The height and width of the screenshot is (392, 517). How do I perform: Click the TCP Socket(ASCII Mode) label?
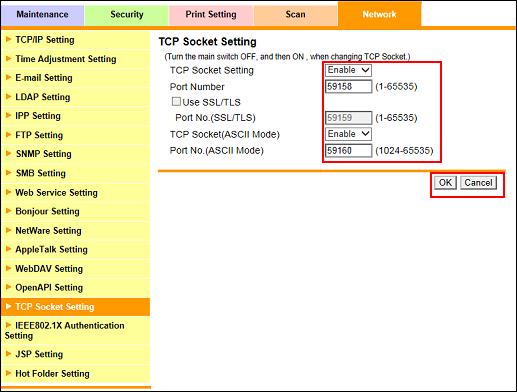pyautogui.click(x=225, y=134)
